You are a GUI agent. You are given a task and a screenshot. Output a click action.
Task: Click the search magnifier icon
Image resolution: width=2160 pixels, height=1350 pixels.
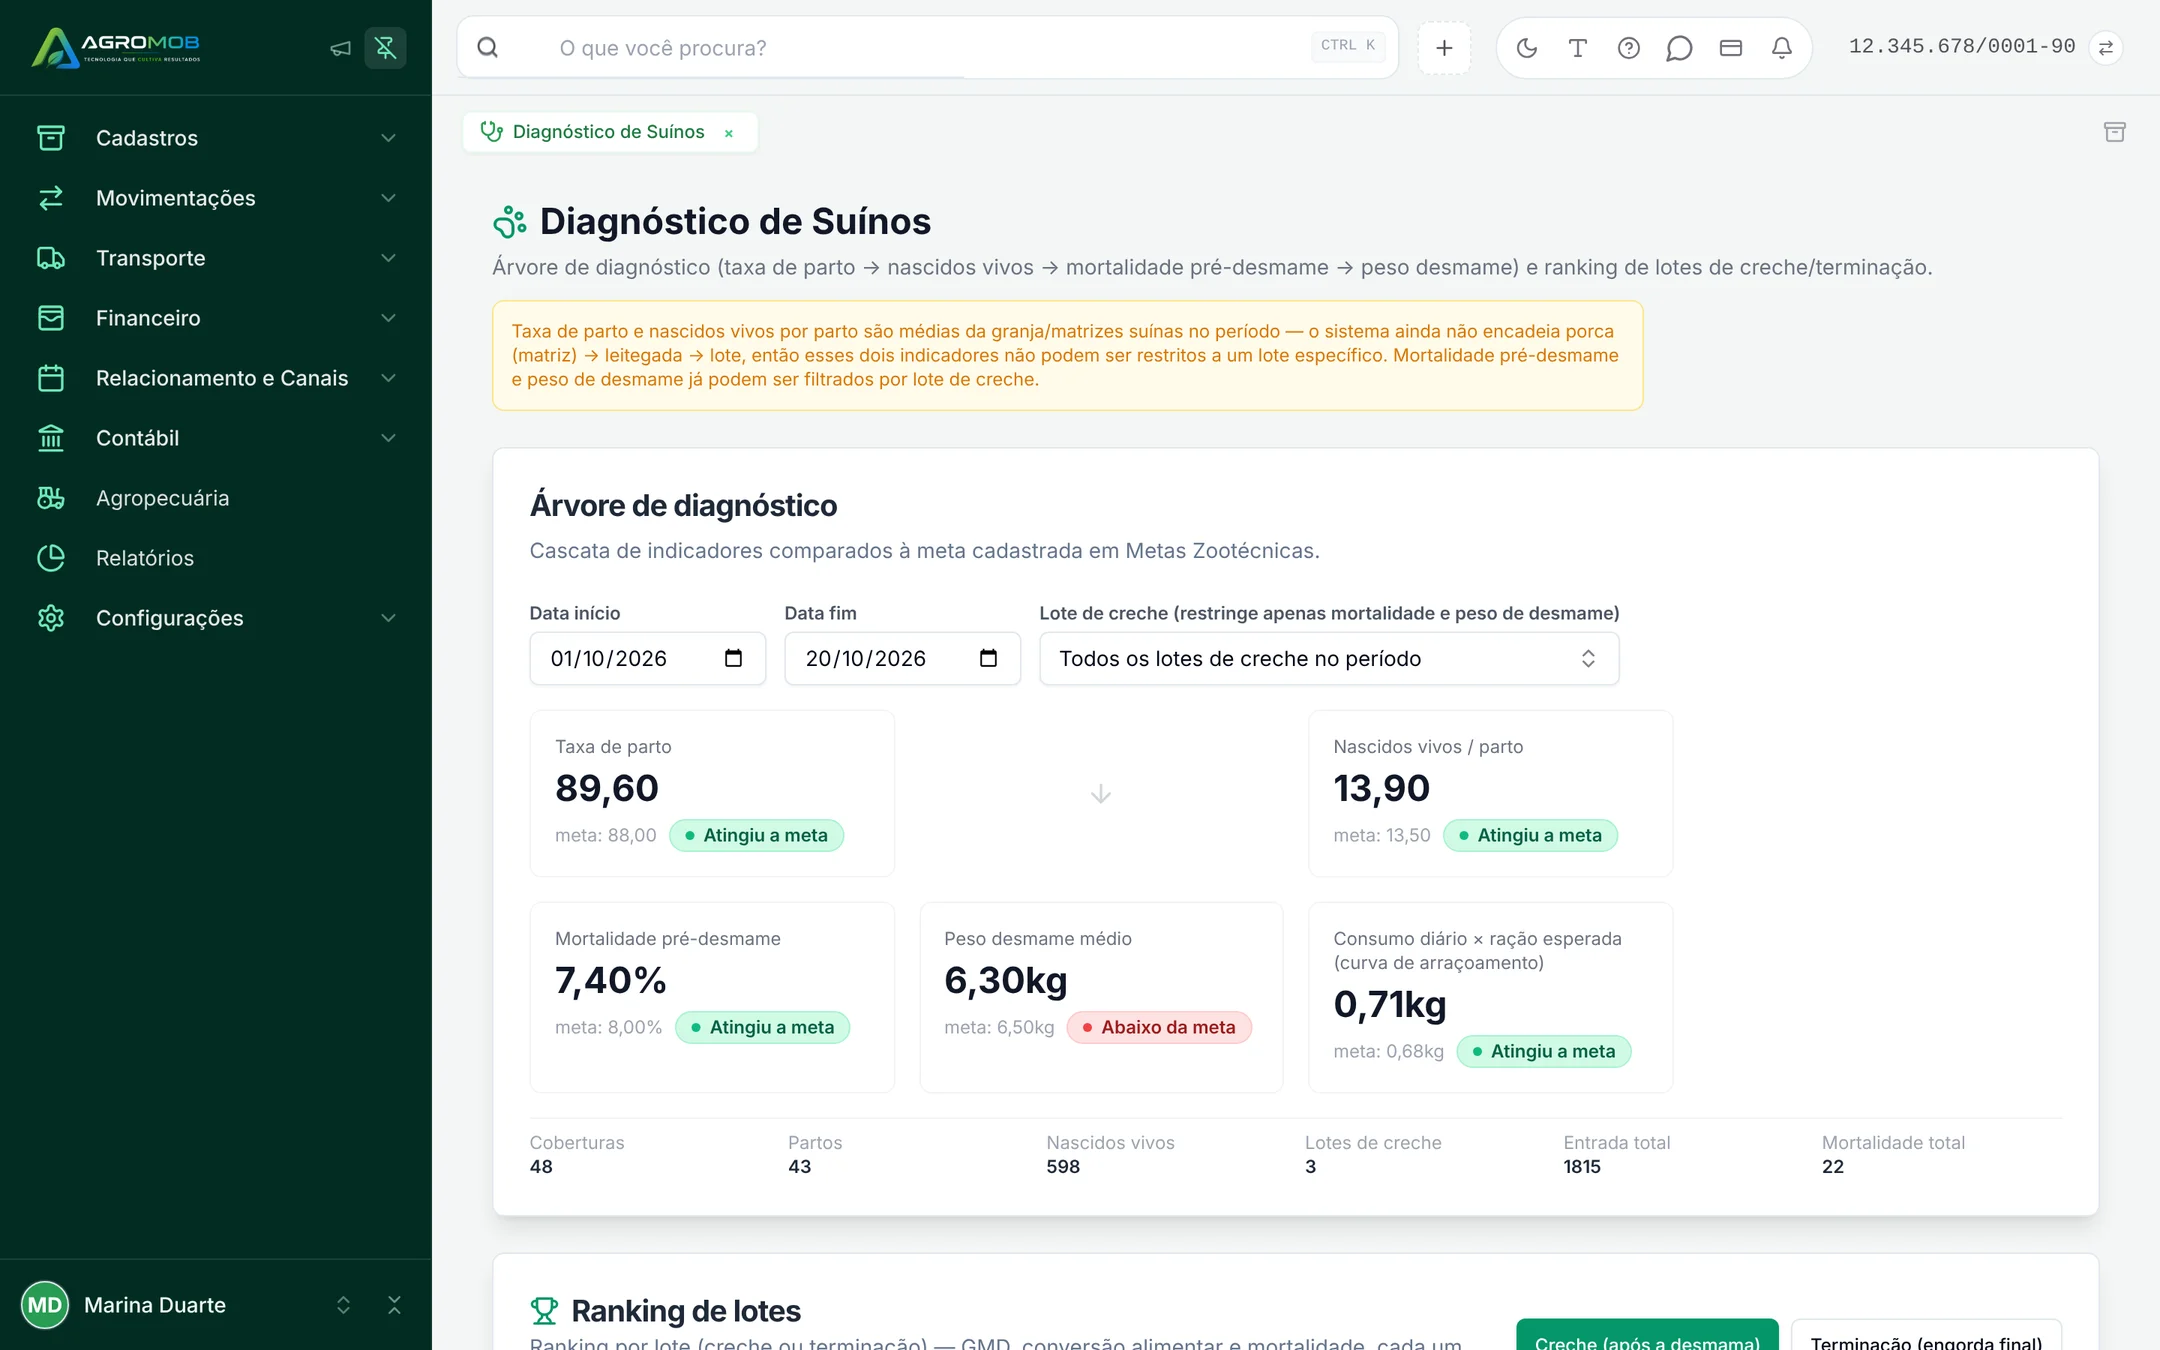[x=487, y=47]
